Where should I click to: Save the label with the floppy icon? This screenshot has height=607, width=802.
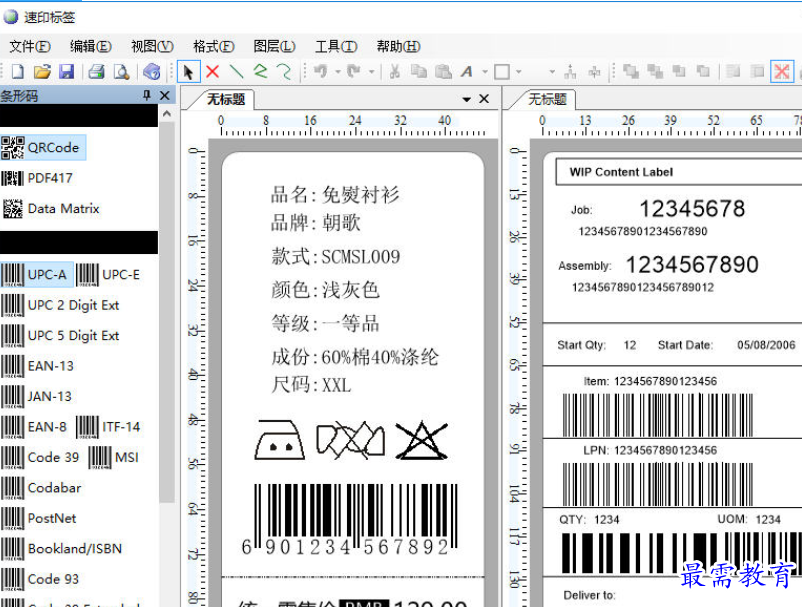pyautogui.click(x=66, y=72)
